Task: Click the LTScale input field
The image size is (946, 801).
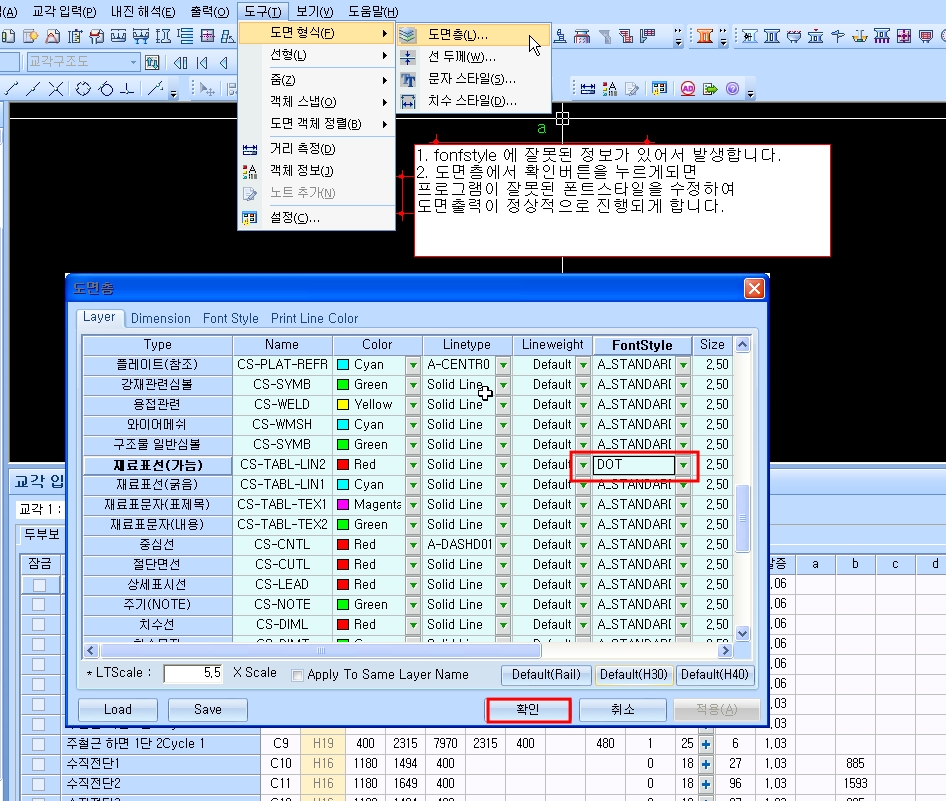Action: point(193,673)
